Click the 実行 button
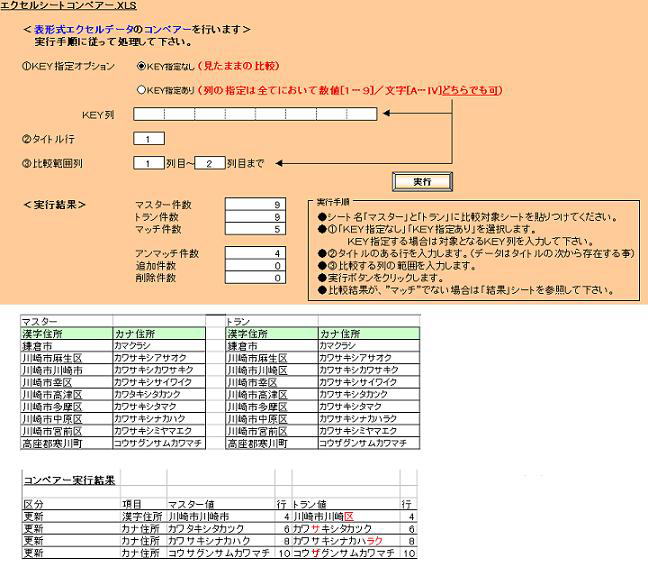The image size is (648, 567). [421, 182]
